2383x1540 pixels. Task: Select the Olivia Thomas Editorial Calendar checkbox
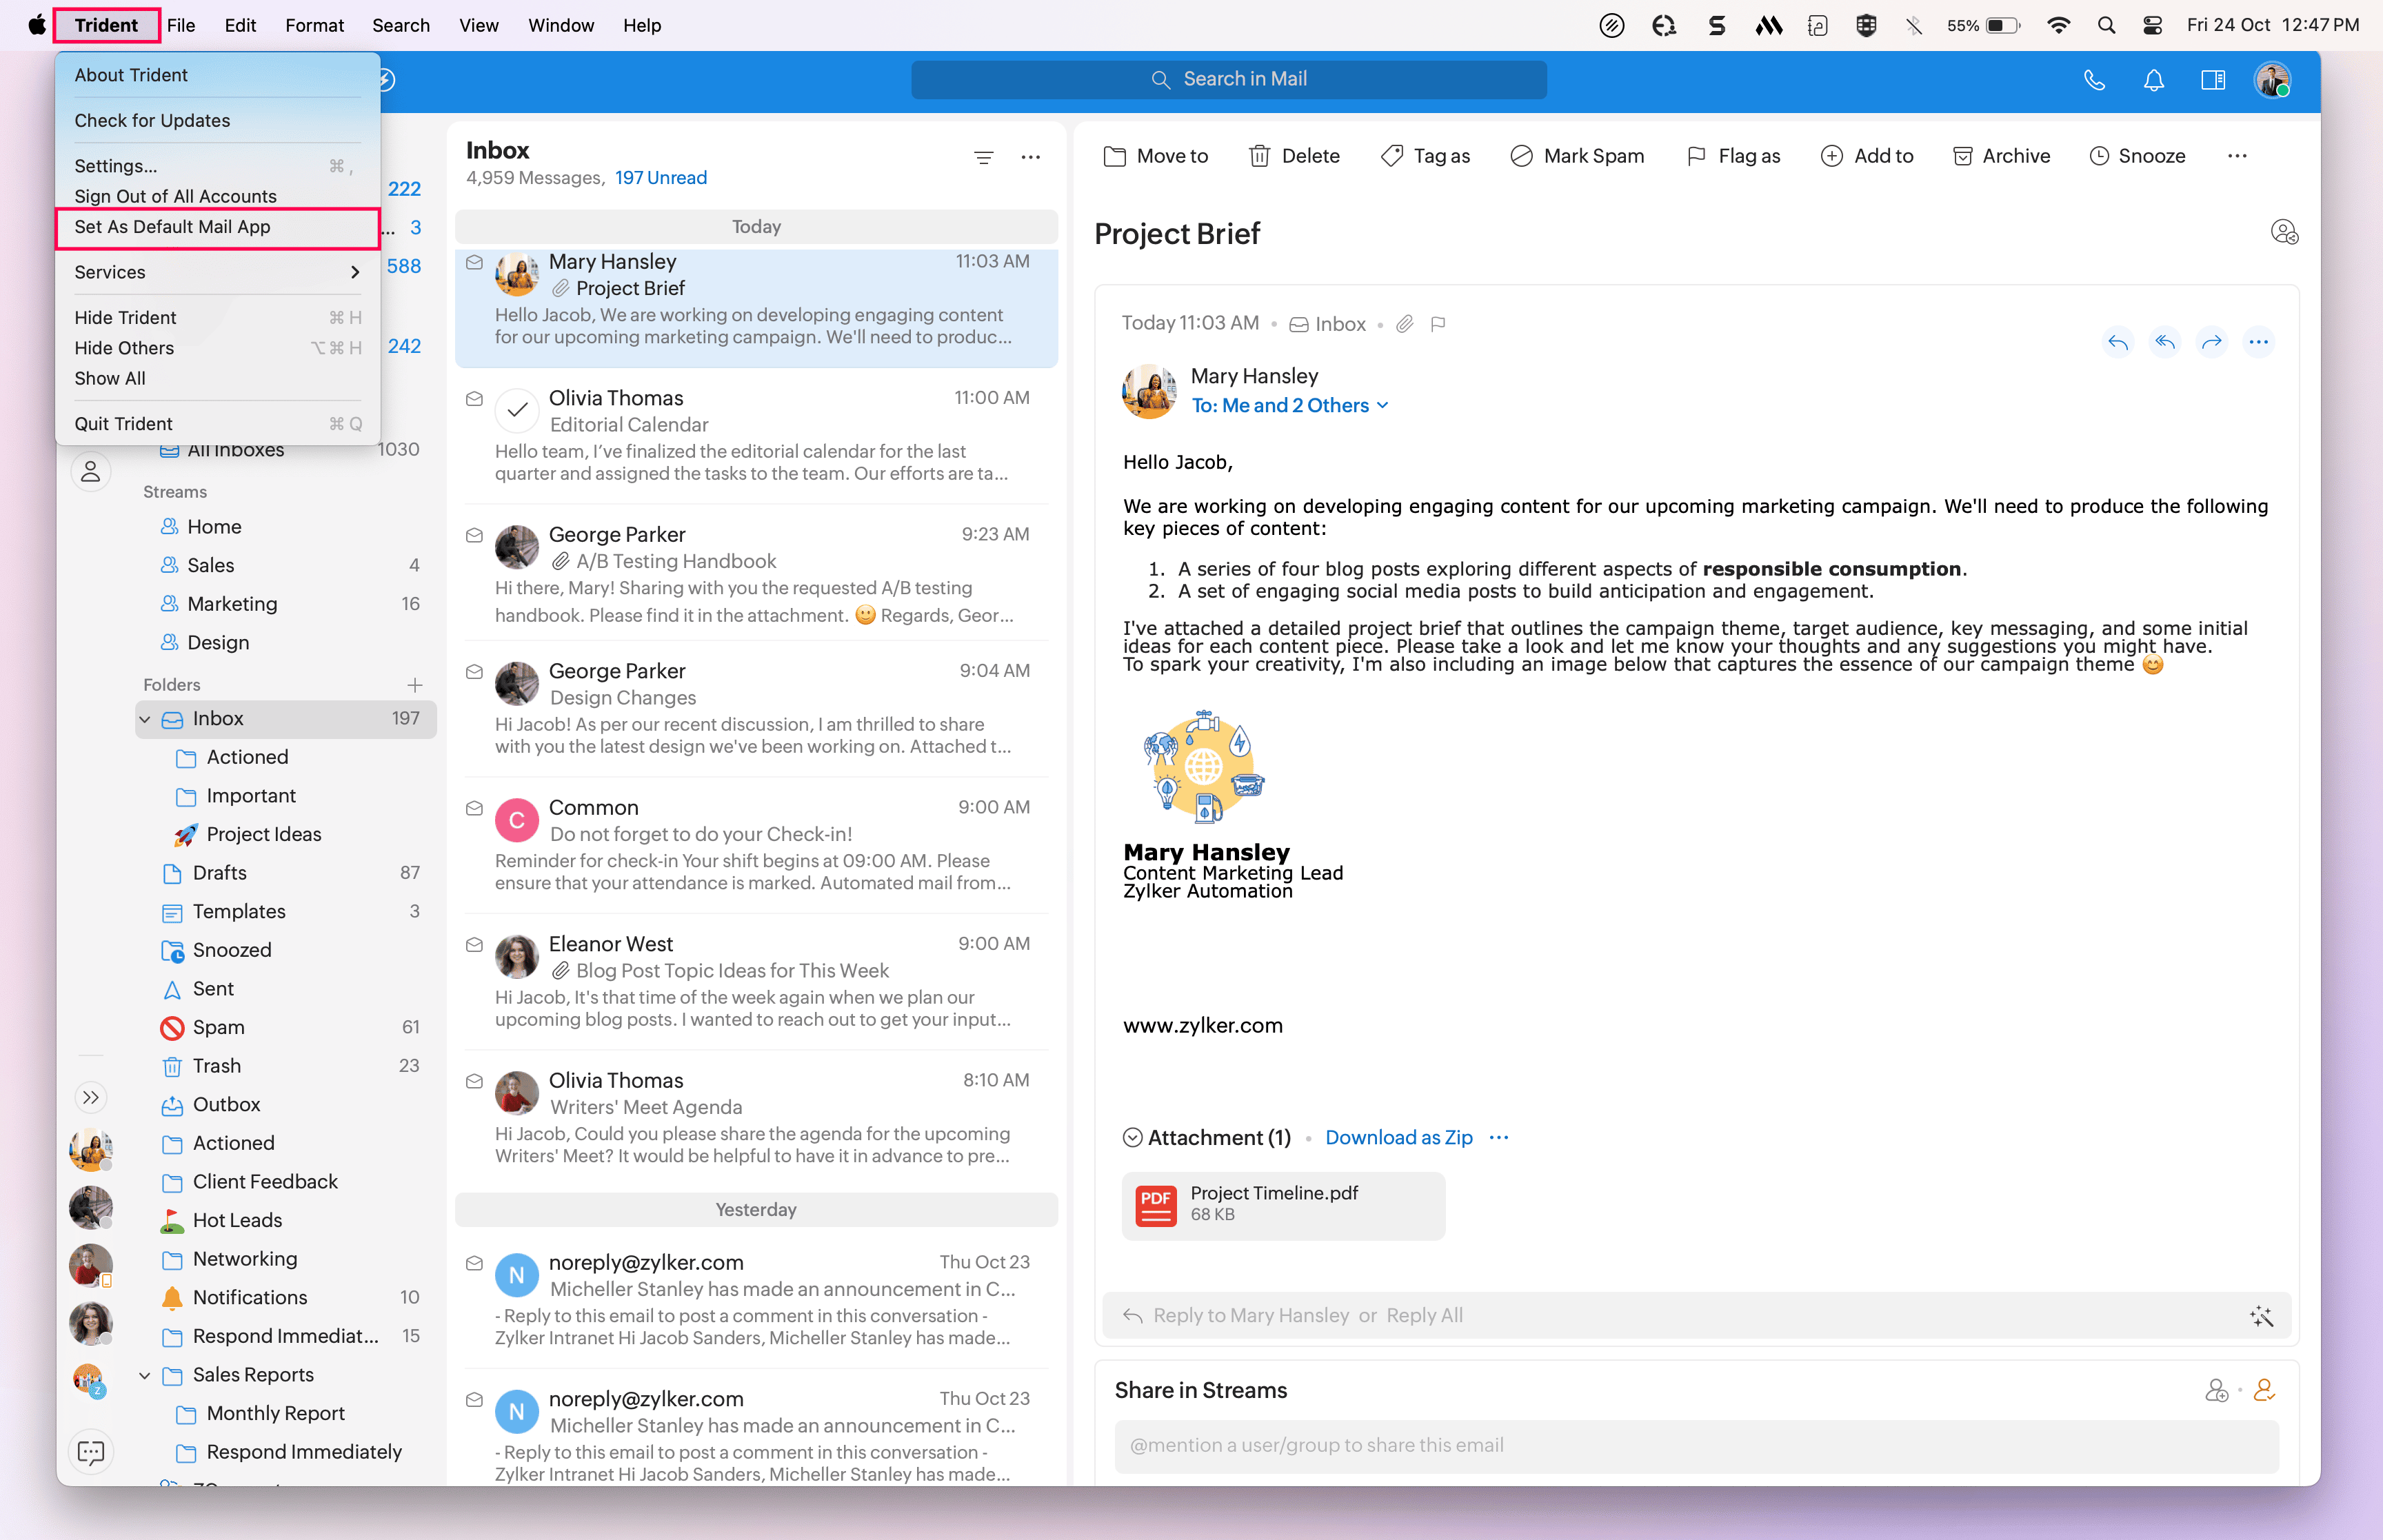pos(517,410)
